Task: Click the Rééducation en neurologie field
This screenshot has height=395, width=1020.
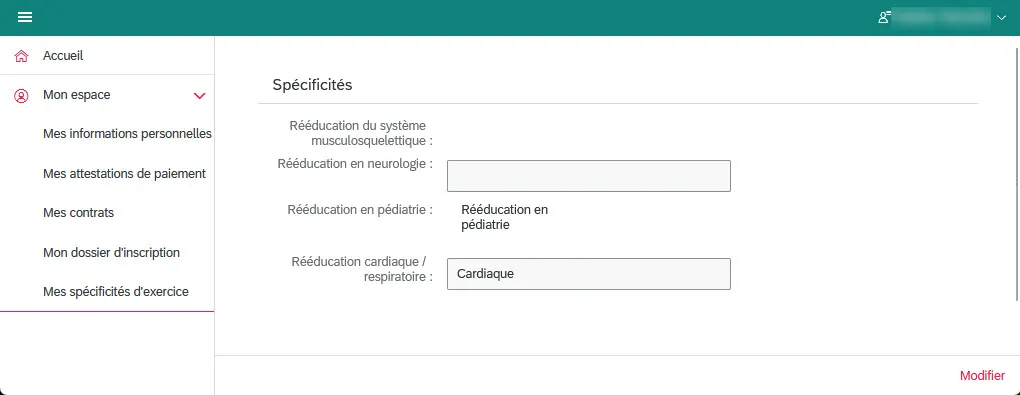Action: (x=589, y=176)
